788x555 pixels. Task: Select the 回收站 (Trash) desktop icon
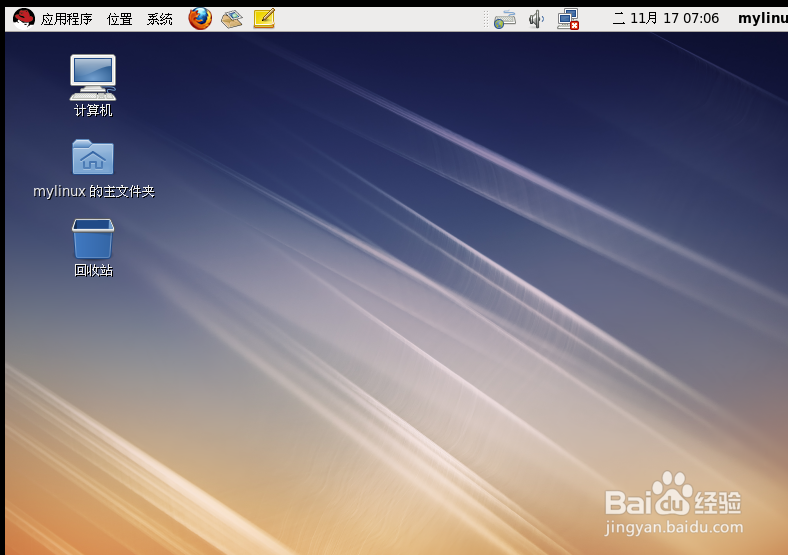[x=93, y=238]
